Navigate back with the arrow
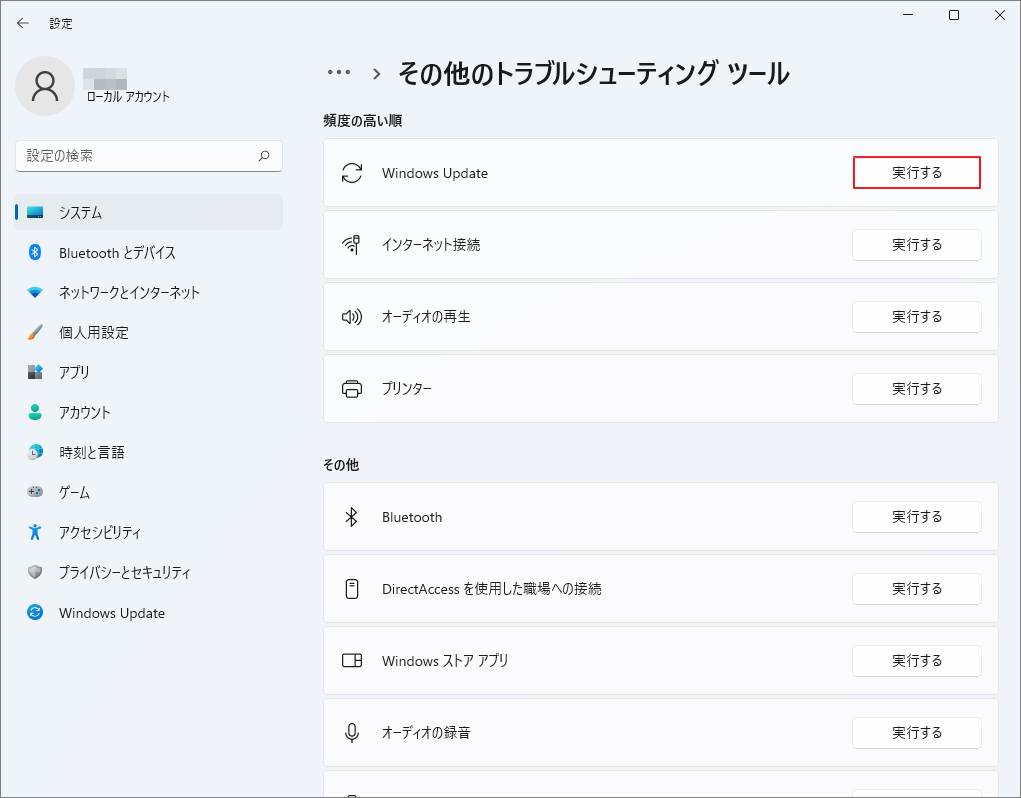The image size is (1021, 798). 22,22
